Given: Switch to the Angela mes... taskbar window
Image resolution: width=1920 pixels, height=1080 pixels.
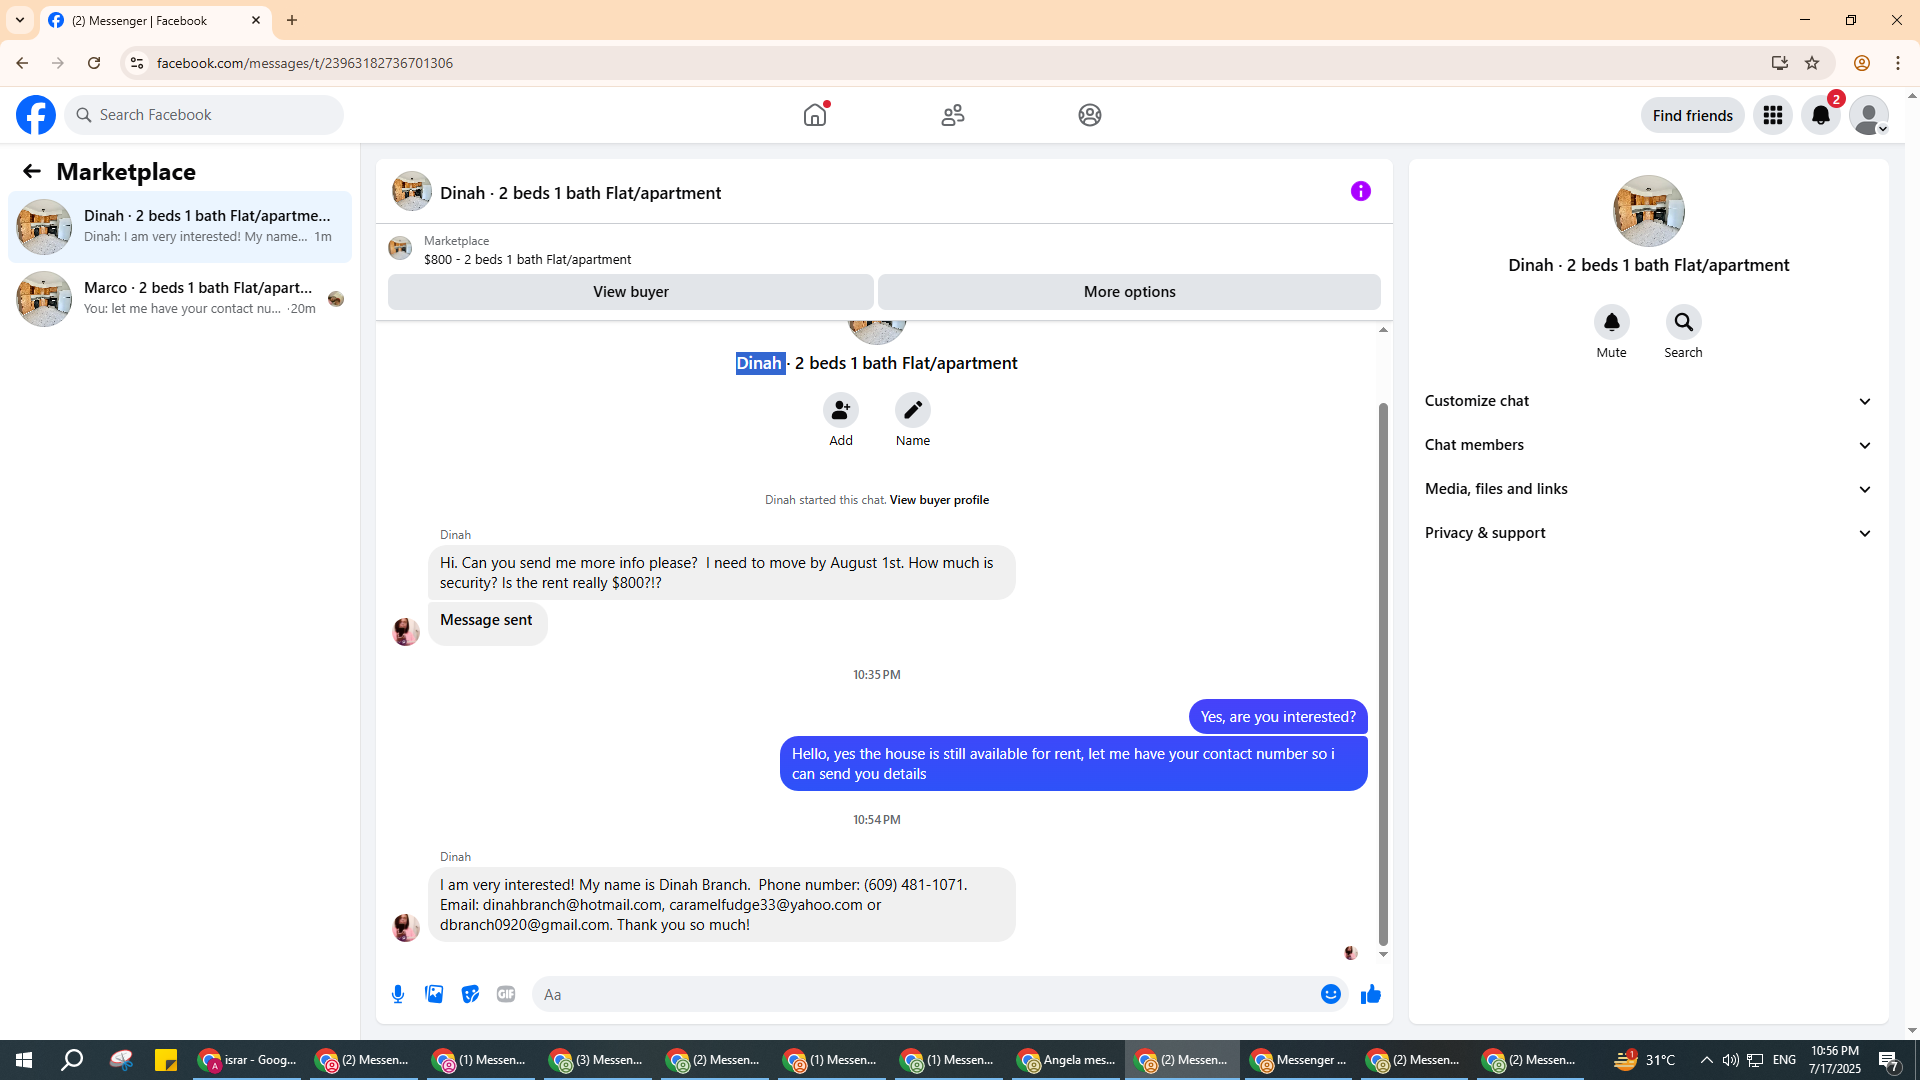Looking at the screenshot, I should click(1066, 1060).
